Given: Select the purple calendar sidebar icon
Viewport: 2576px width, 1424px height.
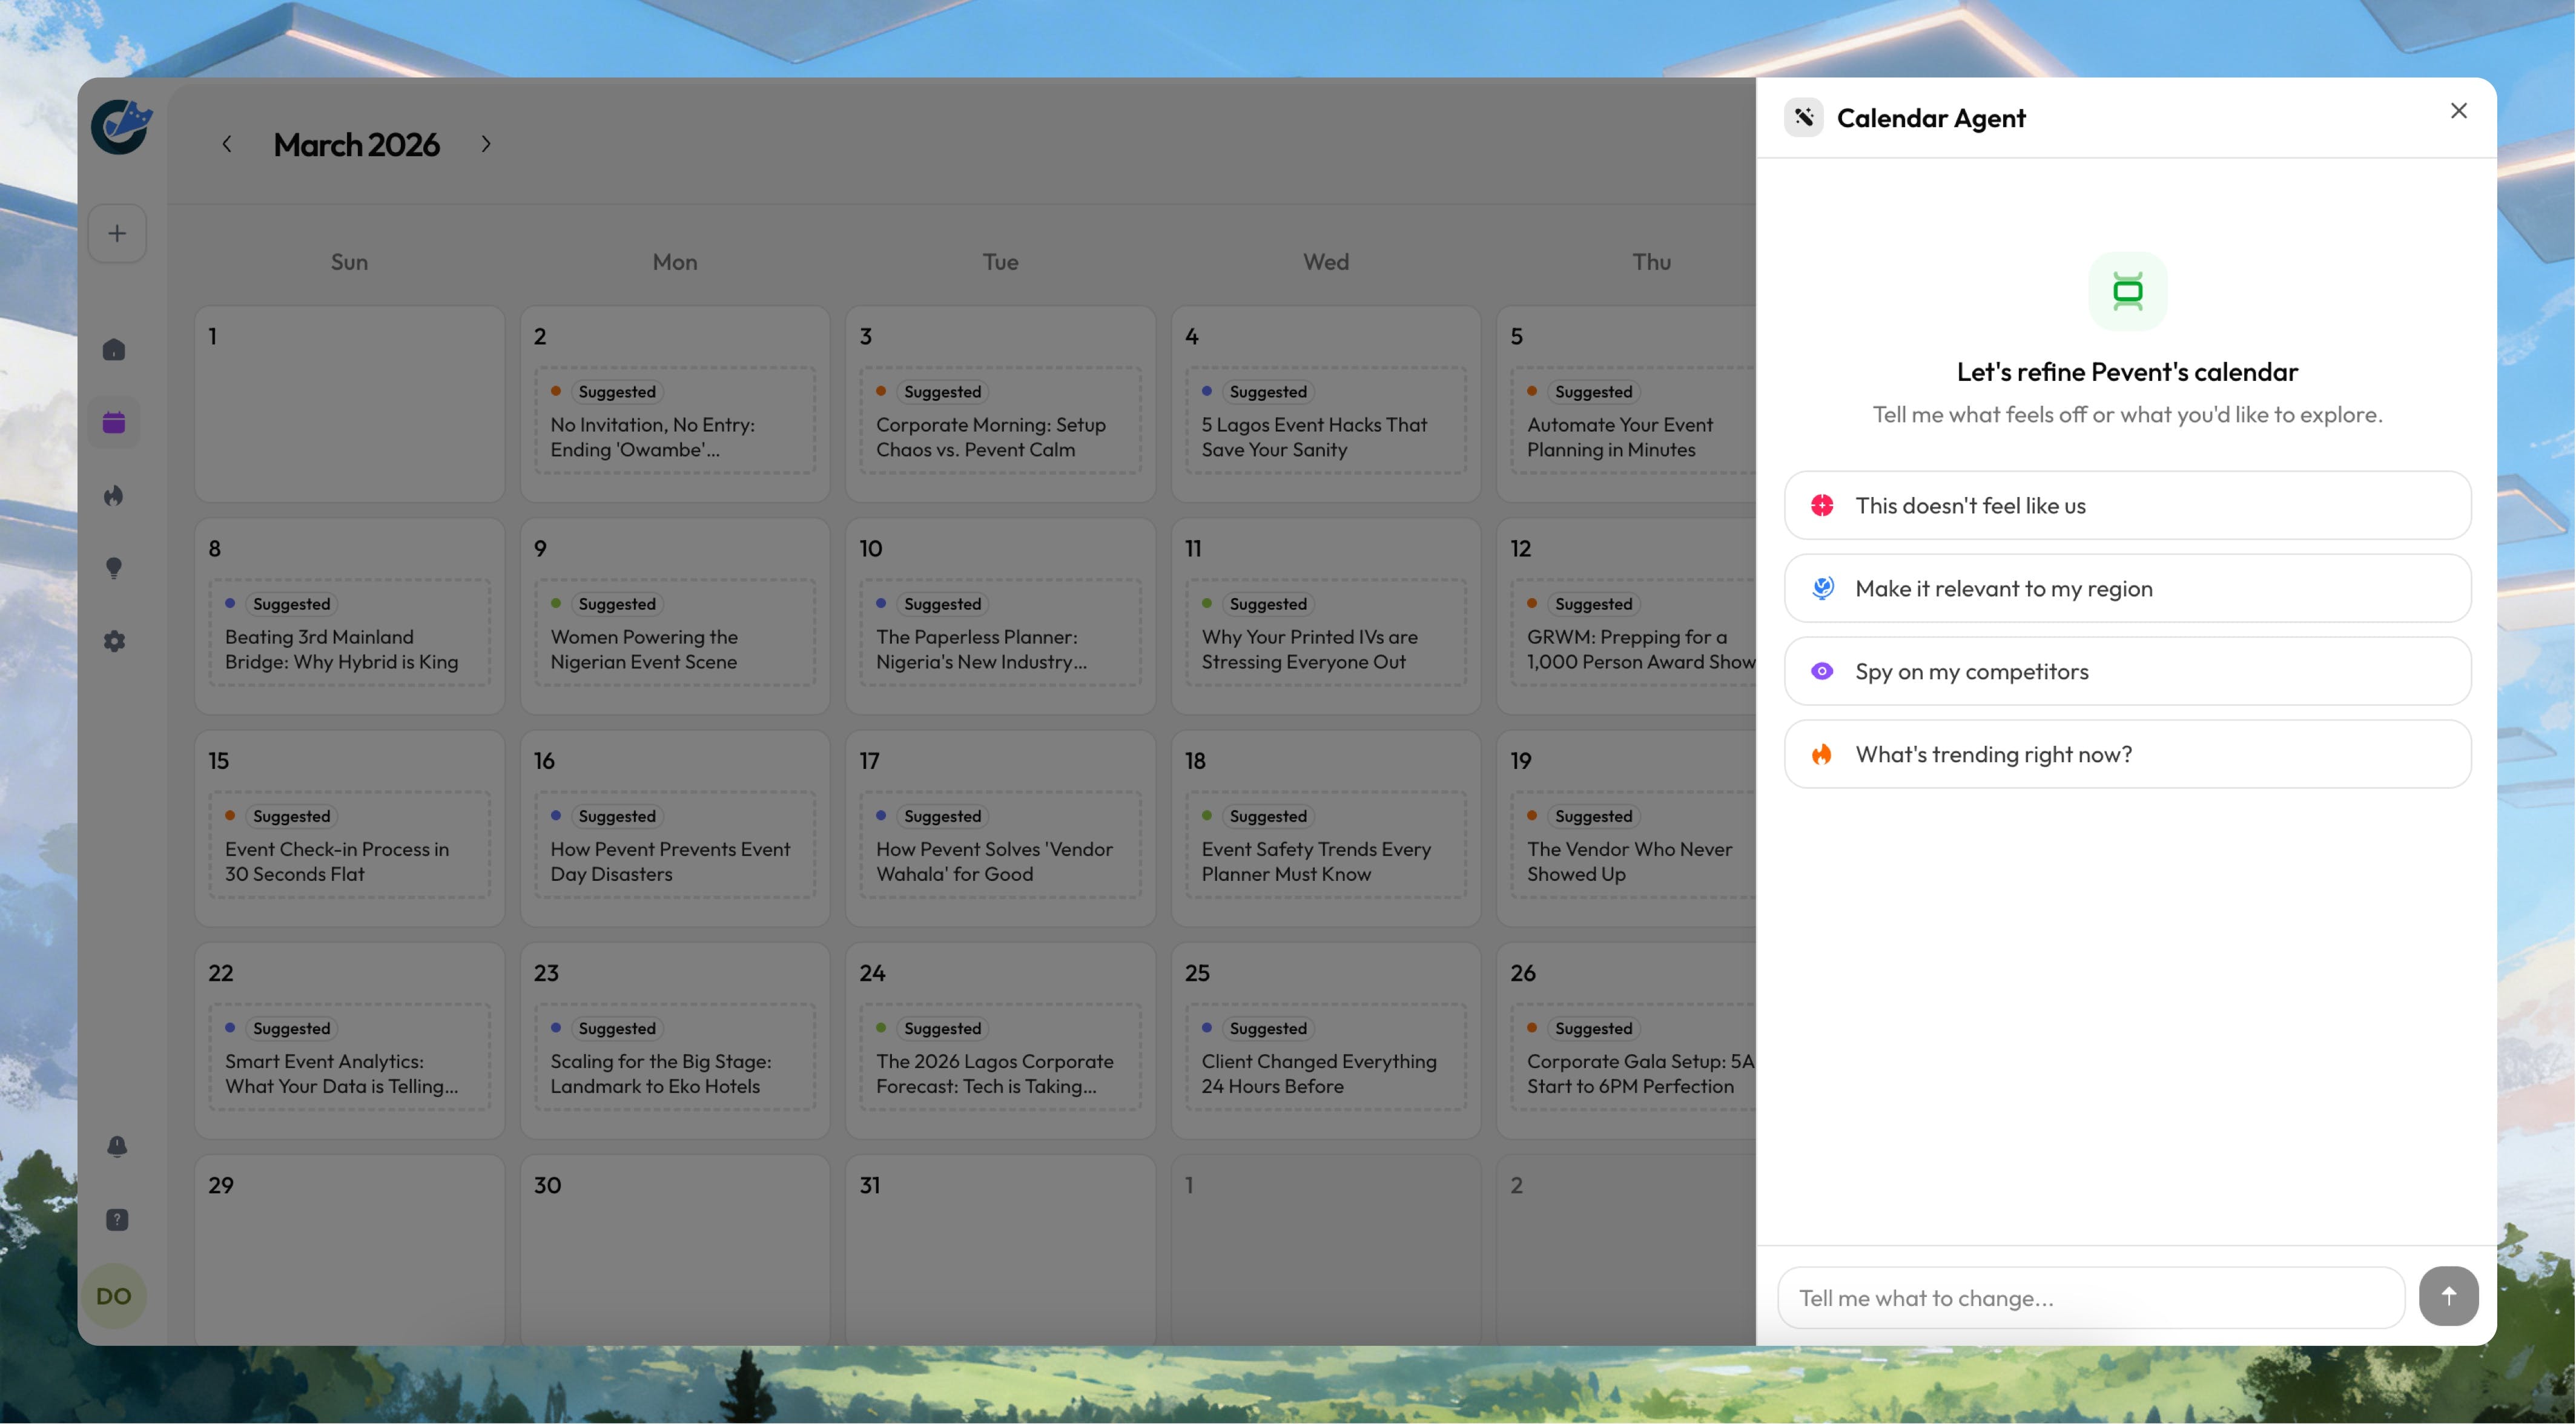Looking at the screenshot, I should (x=114, y=423).
